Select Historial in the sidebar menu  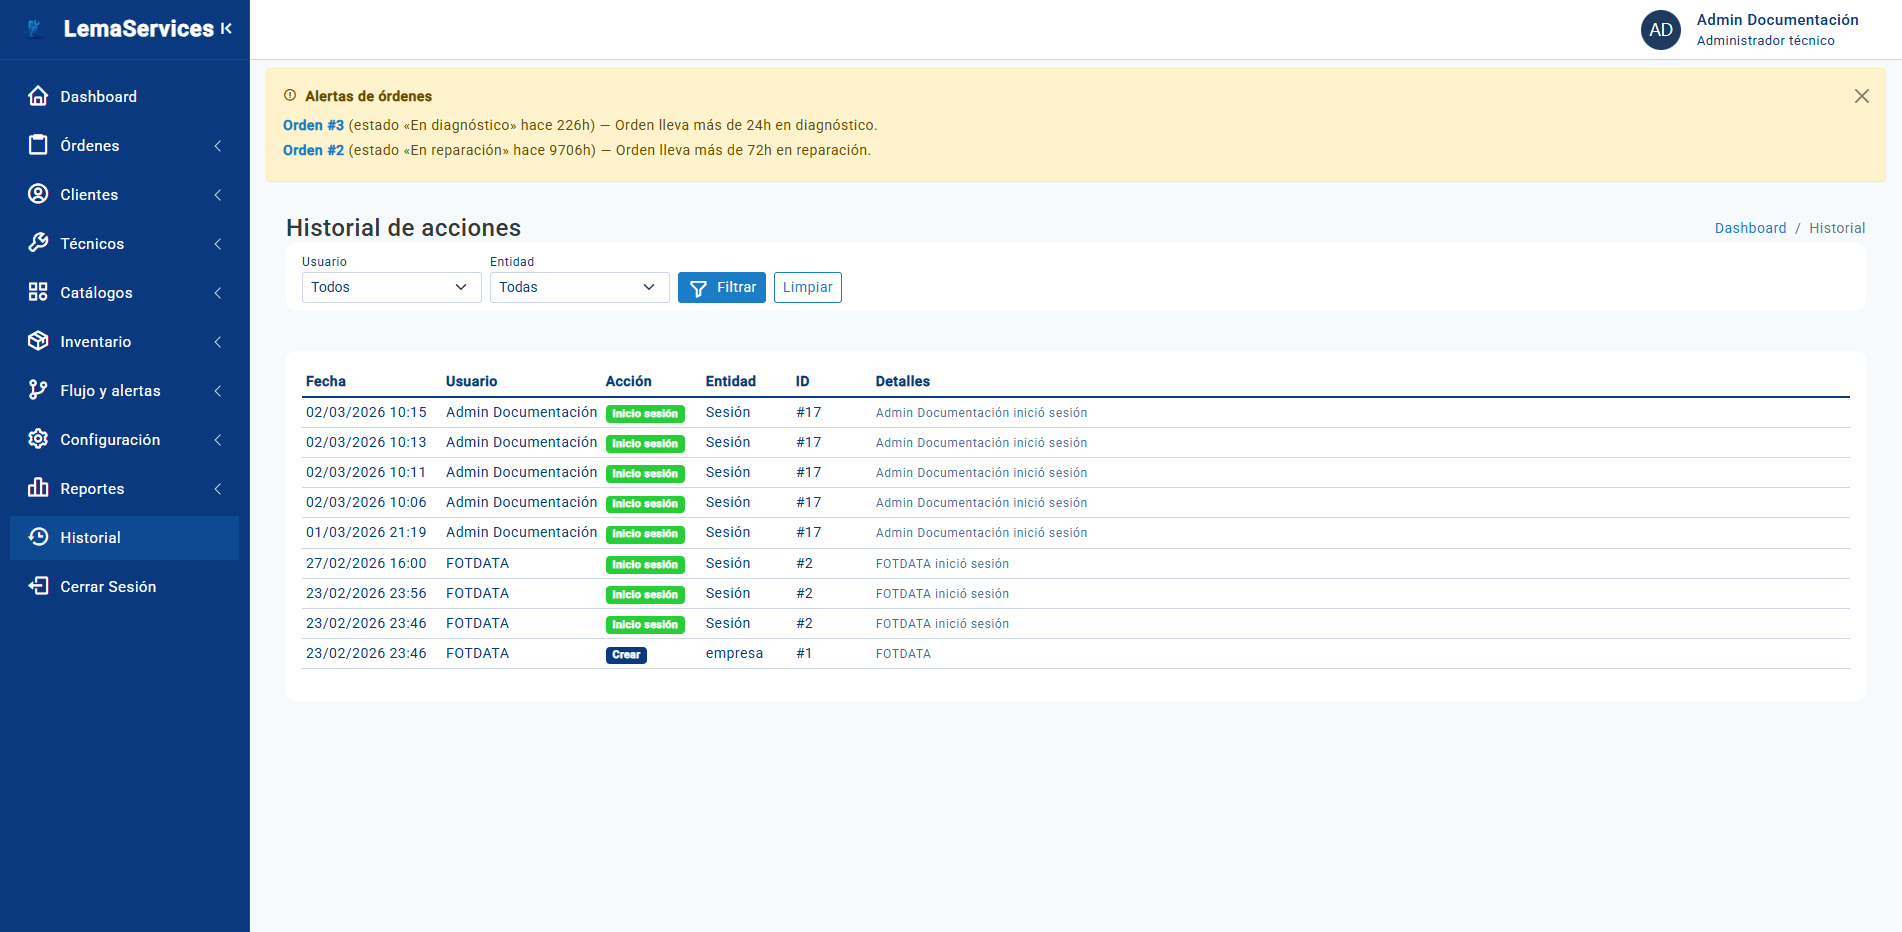(x=90, y=538)
